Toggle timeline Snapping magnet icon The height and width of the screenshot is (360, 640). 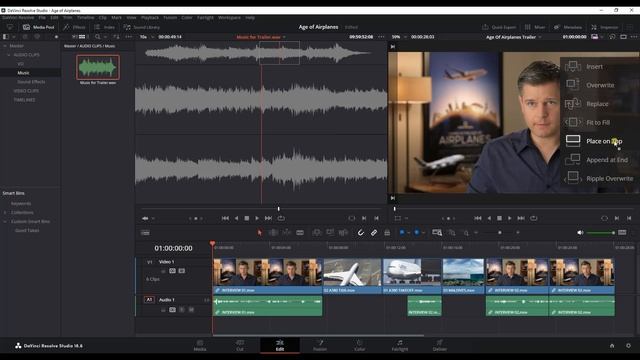(361, 233)
